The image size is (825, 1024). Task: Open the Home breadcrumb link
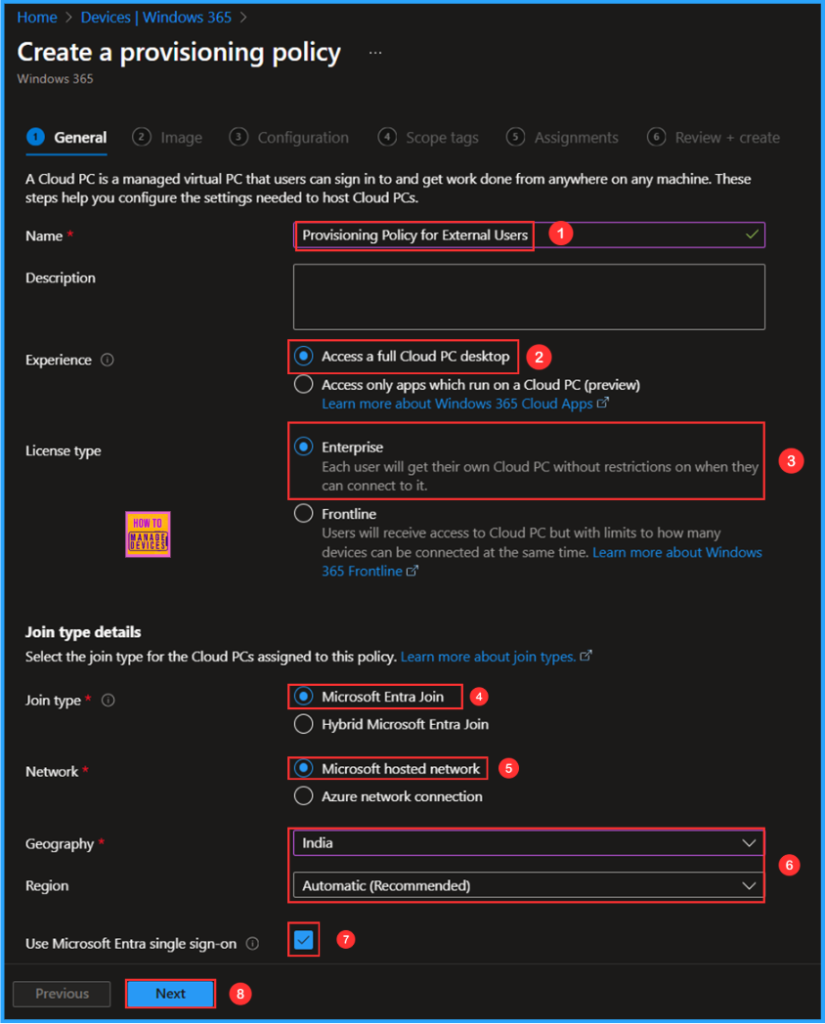[x=36, y=17]
